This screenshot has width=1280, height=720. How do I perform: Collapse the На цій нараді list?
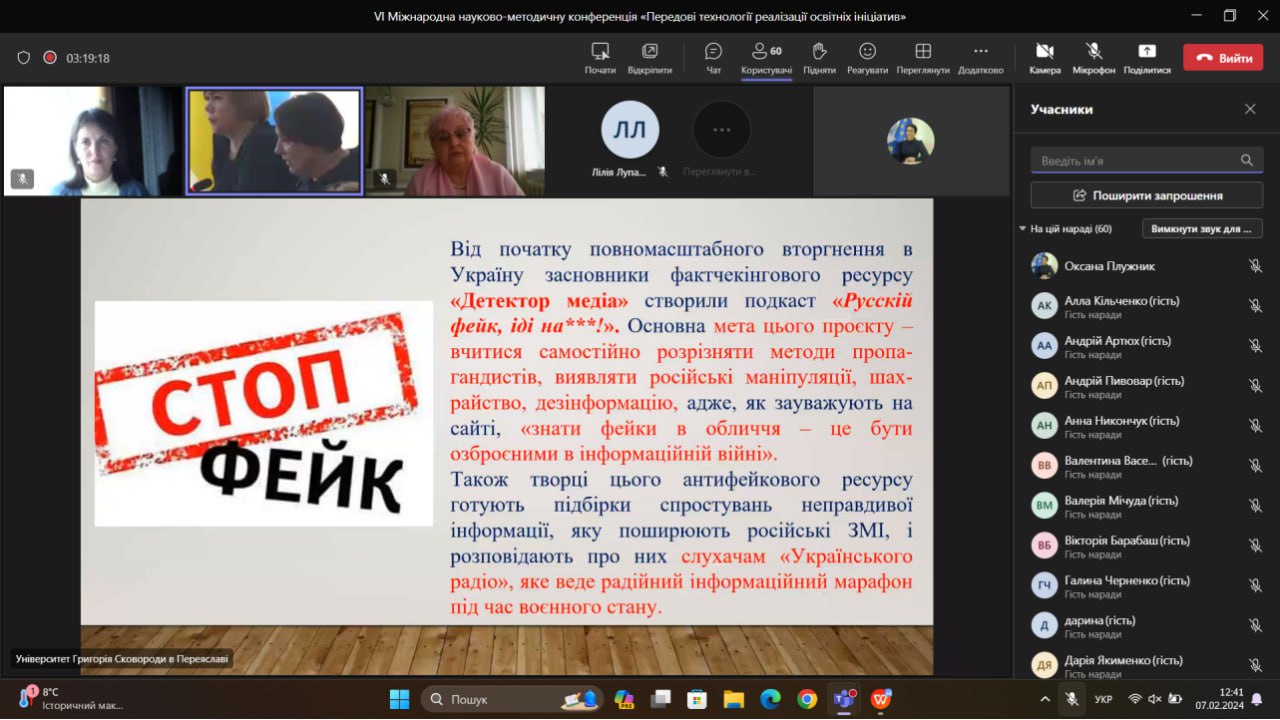point(1022,229)
